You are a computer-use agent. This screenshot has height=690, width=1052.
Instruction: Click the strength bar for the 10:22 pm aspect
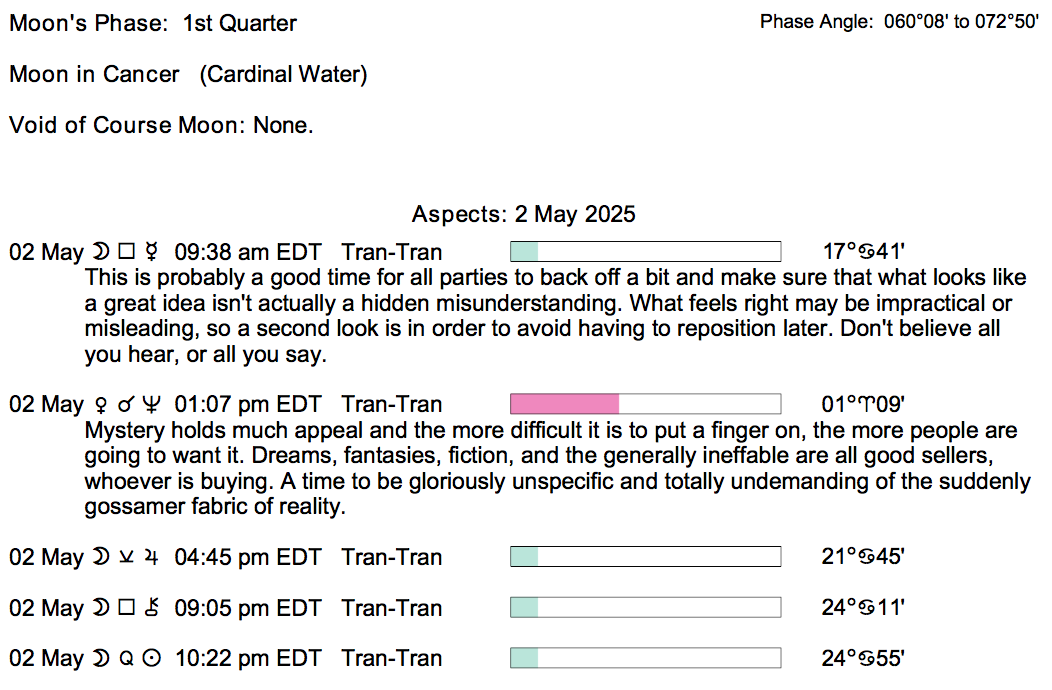pos(645,658)
